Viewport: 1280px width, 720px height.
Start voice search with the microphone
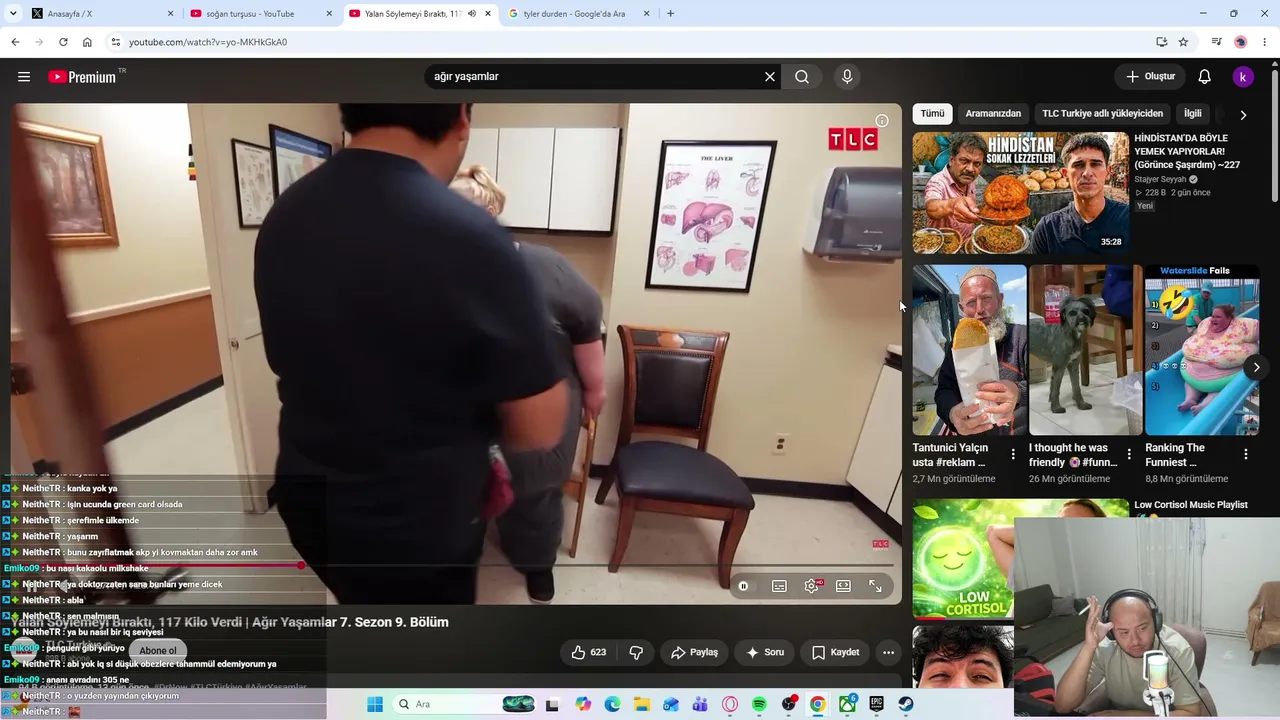(847, 77)
